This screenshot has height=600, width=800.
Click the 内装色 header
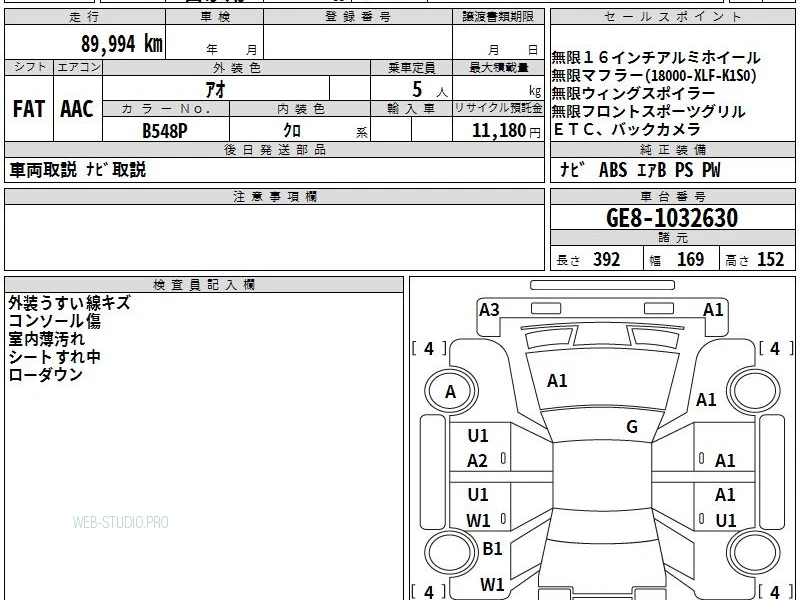coord(300,109)
